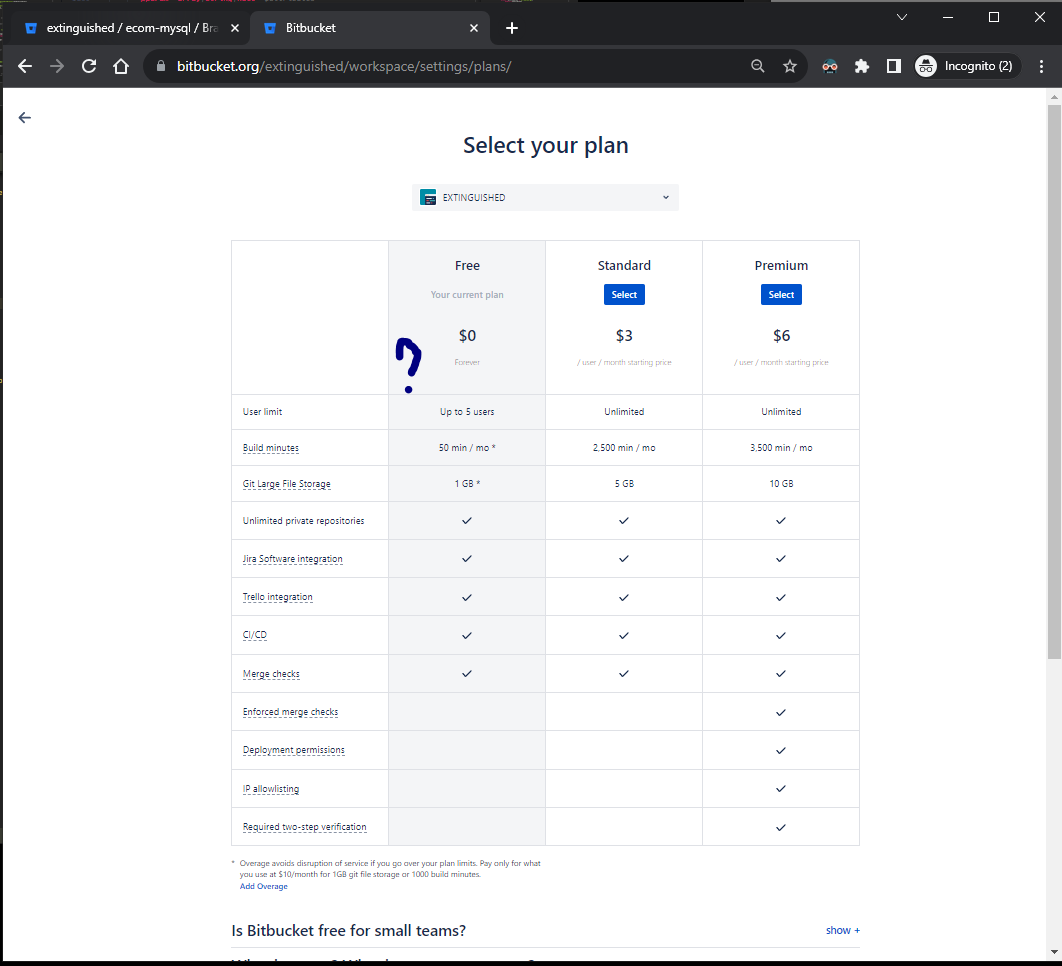Screen dimensions: 1062x966
Task: Click the CI/CD feature label
Action: pyautogui.click(x=255, y=635)
